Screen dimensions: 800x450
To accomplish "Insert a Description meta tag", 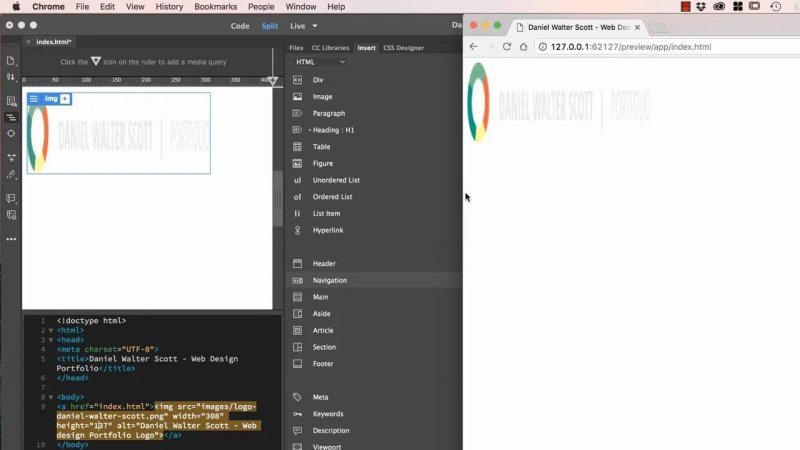I will click(x=331, y=431).
